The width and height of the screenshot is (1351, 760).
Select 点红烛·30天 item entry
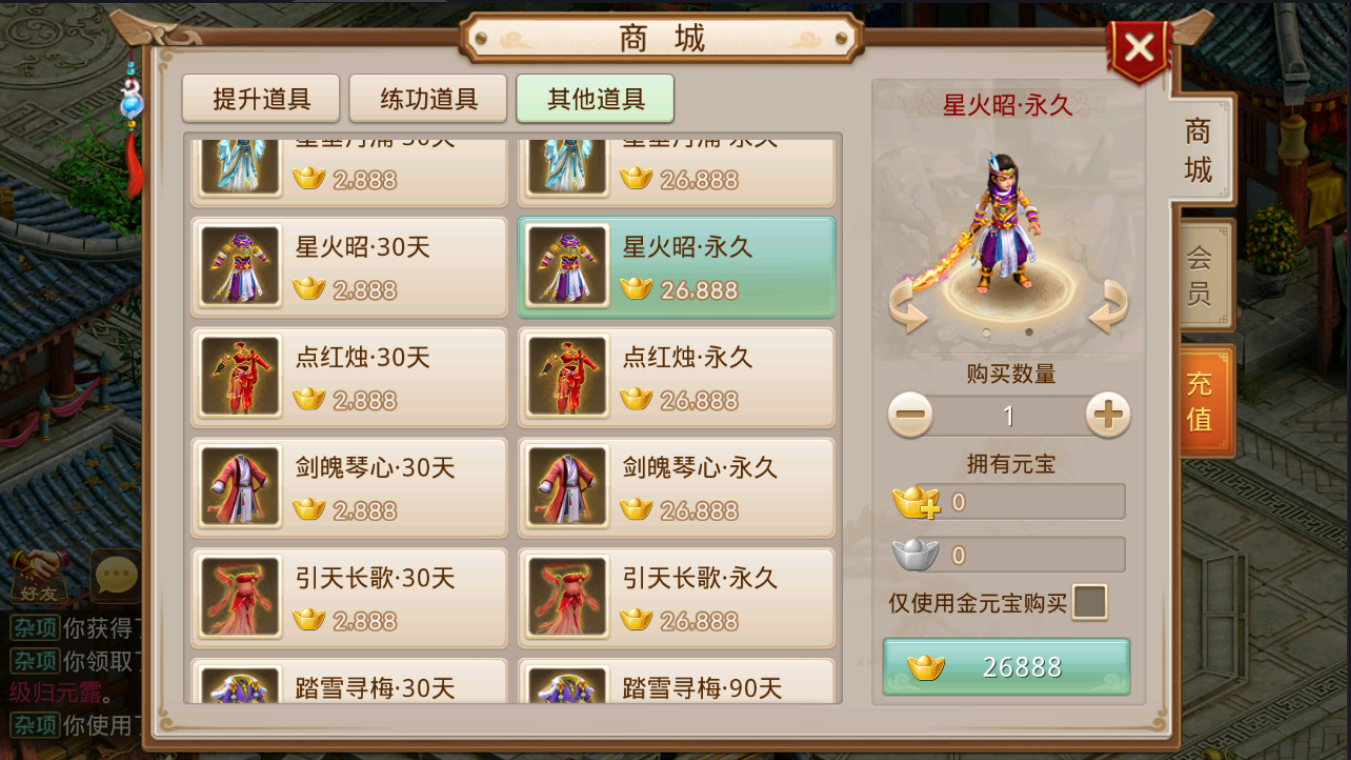point(349,376)
